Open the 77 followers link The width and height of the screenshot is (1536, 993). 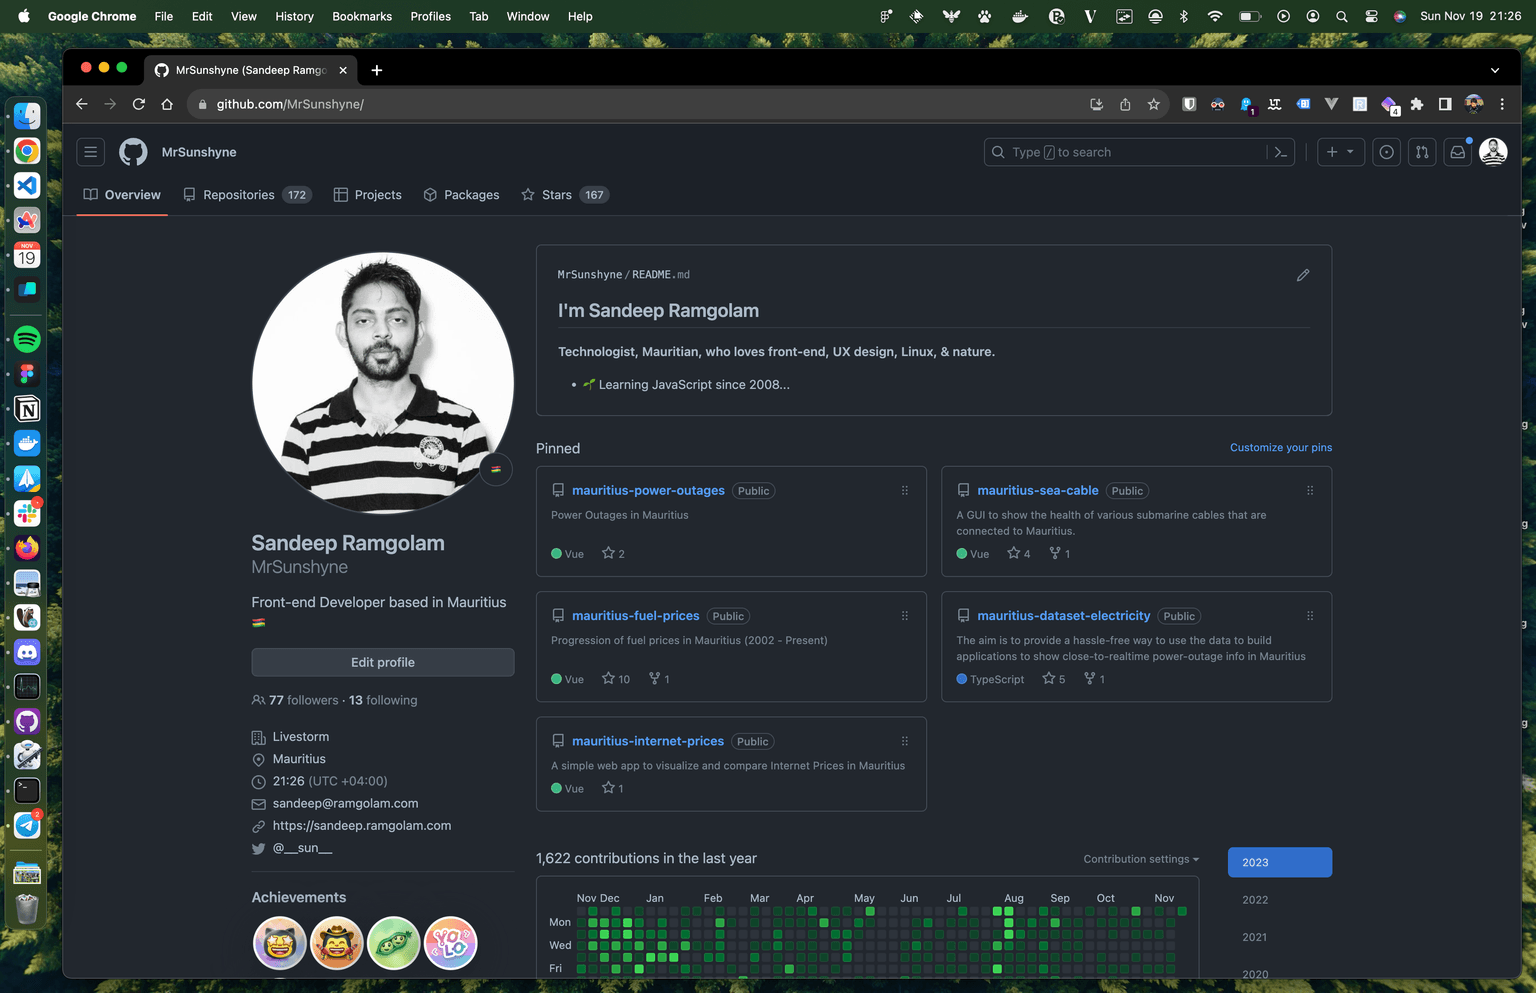click(304, 700)
